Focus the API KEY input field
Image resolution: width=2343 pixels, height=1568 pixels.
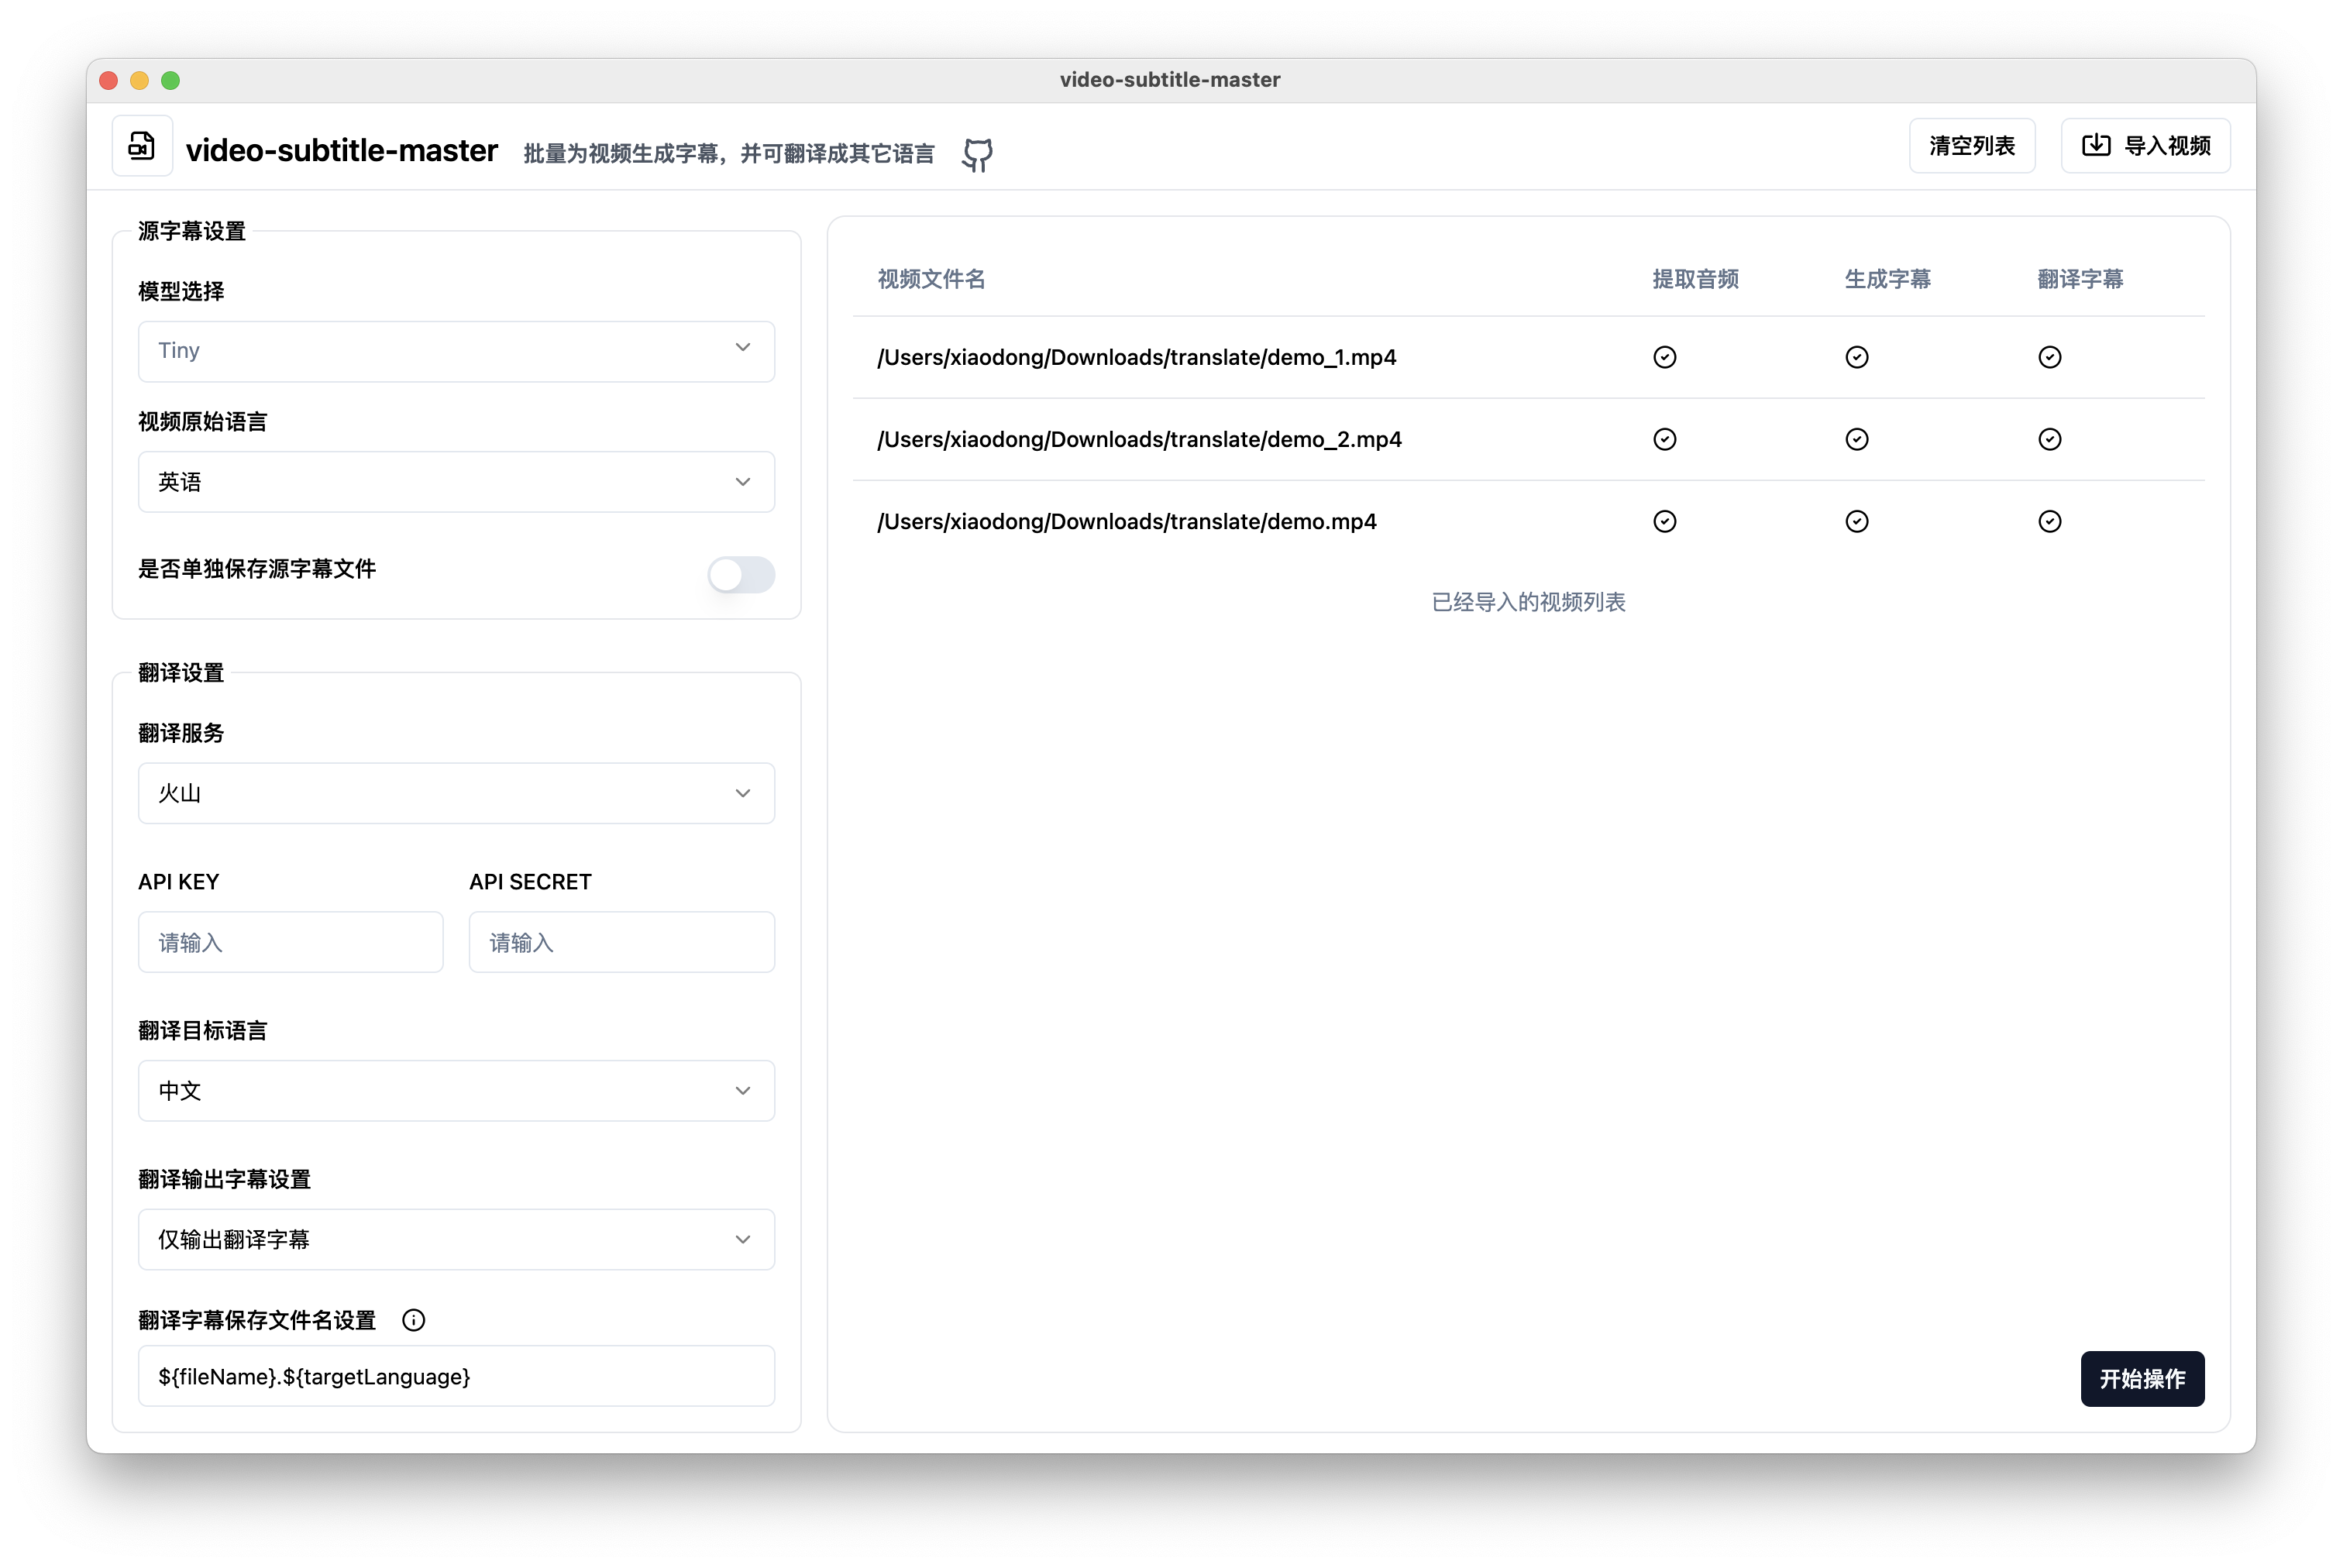point(290,942)
